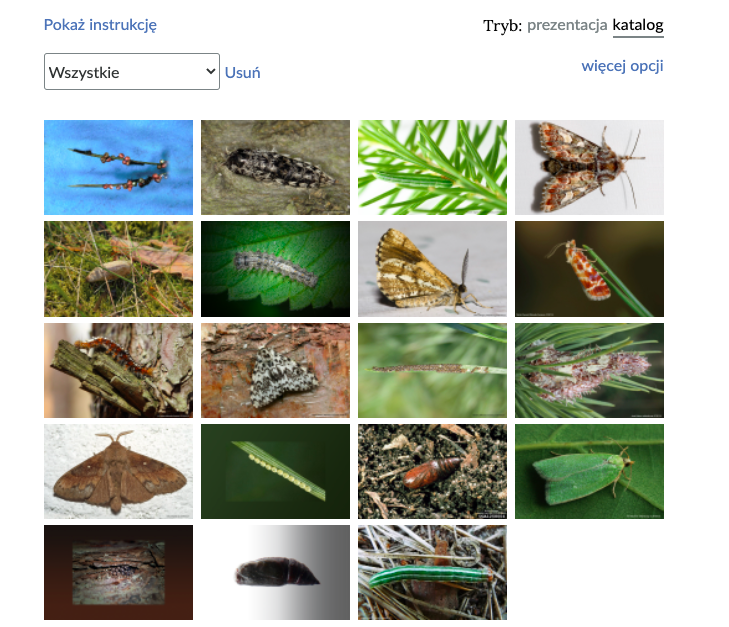Open the green moth on leaf thumbnail
Screen dimensions: 729x627
(x=589, y=471)
